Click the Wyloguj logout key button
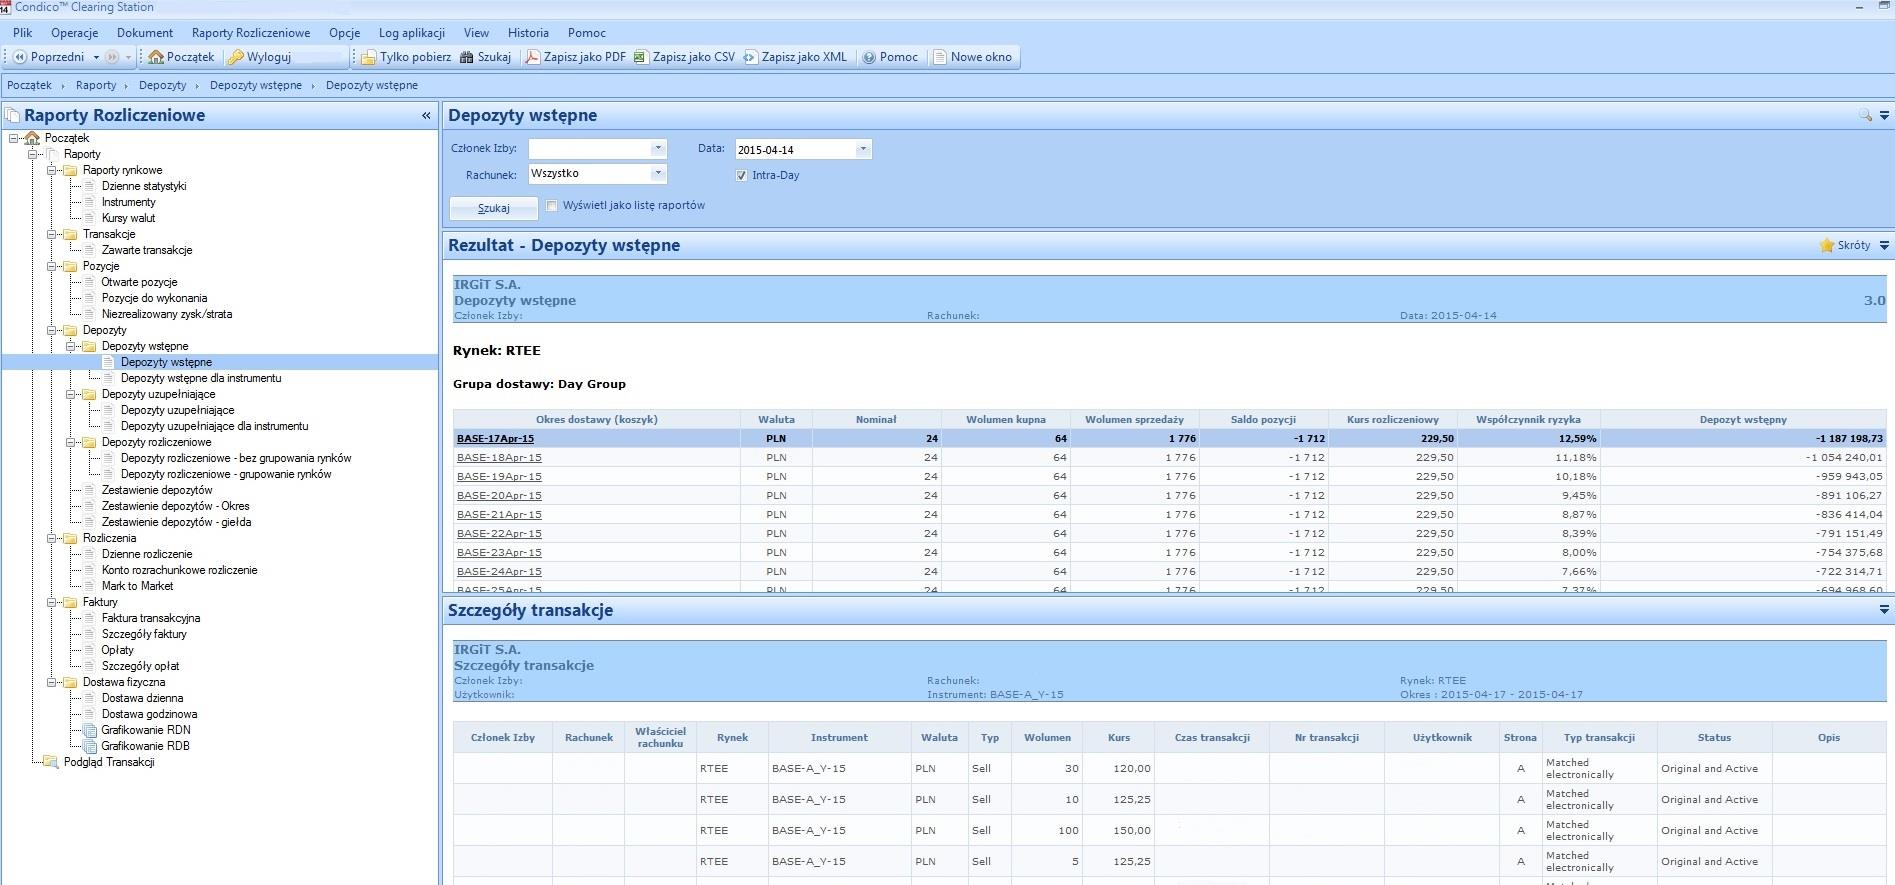Screen dimensions: 1895x885 click(259, 57)
